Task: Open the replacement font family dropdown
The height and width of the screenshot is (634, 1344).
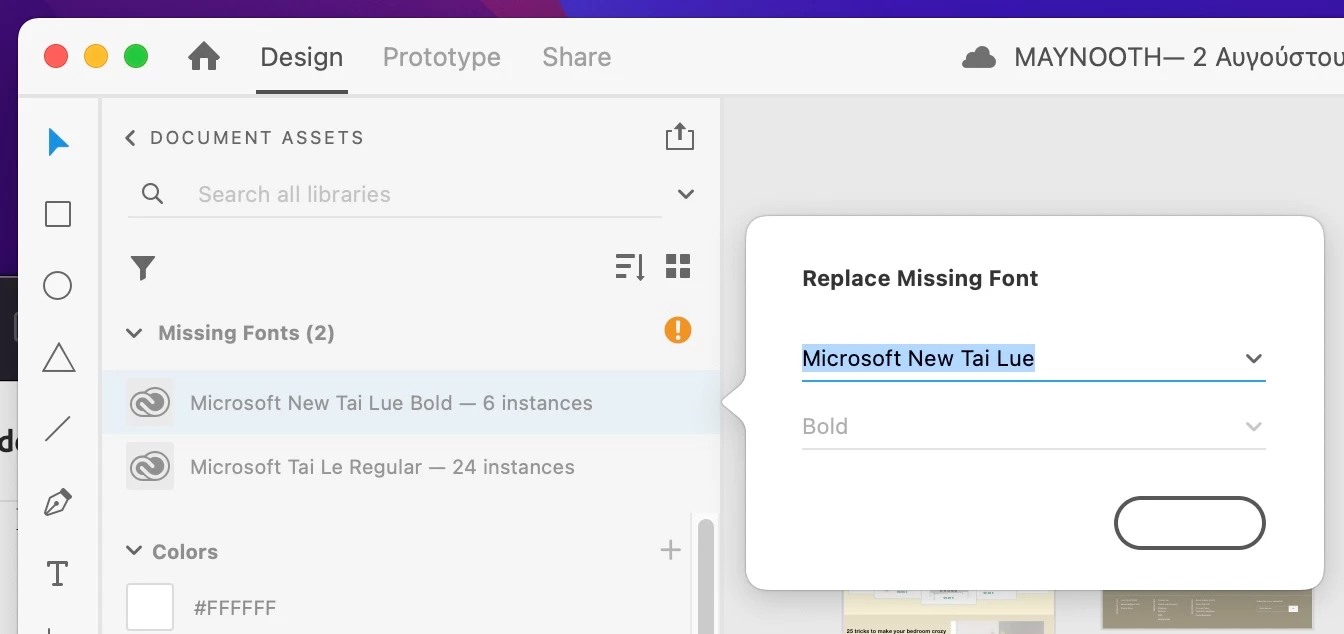Action: tap(1254, 358)
